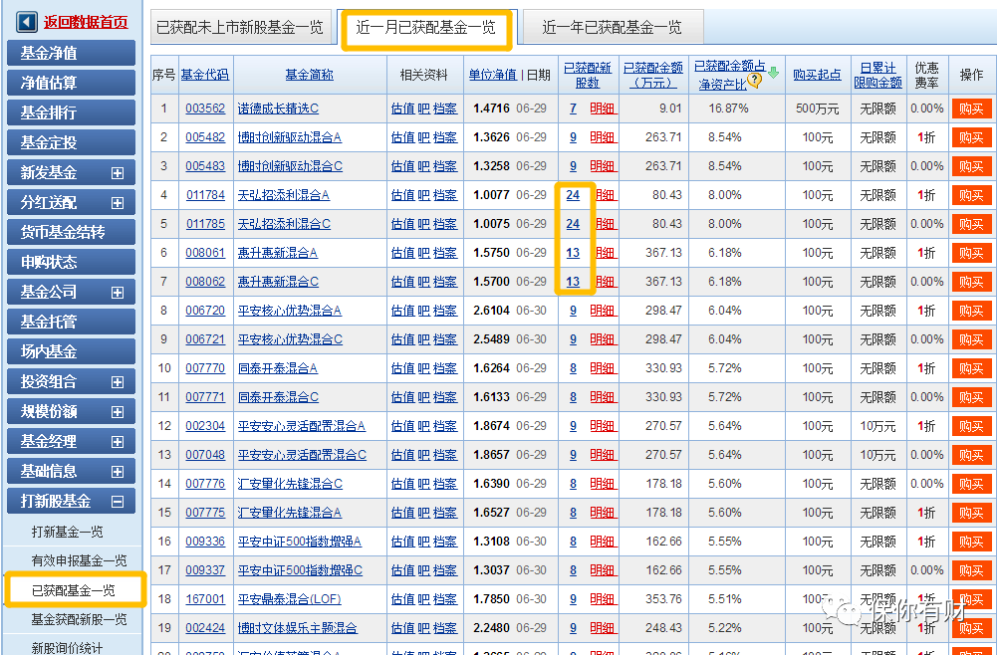Open 档案 link for 同泰开泰混合A

445,369
